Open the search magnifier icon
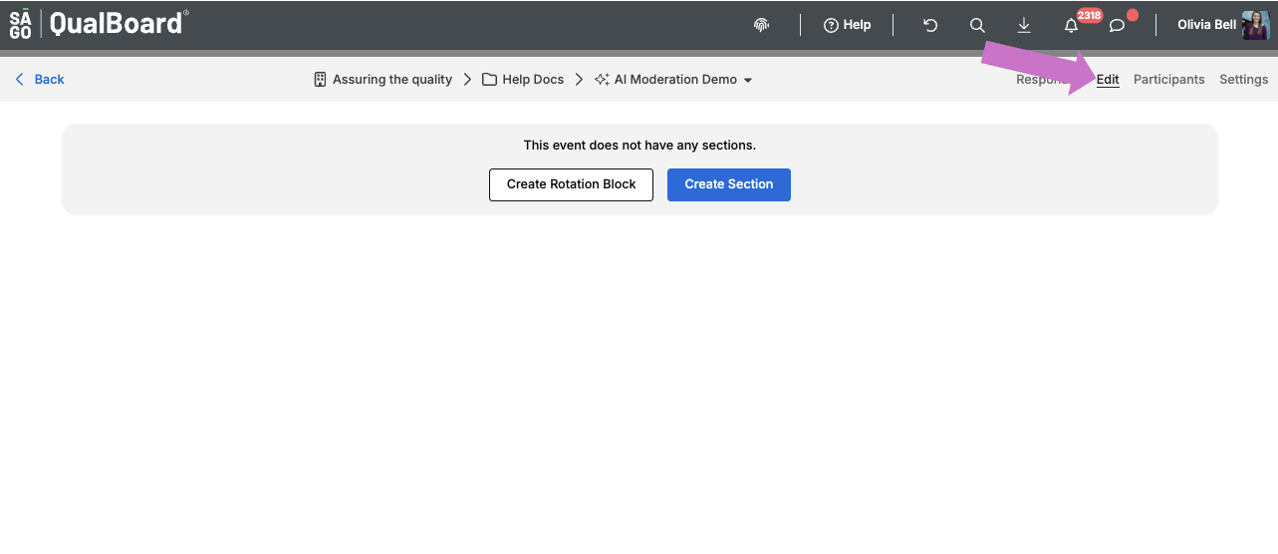 pyautogui.click(x=977, y=25)
